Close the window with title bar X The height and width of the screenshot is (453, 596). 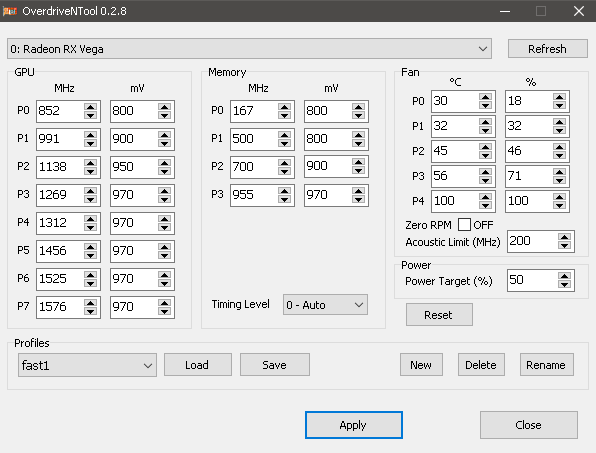[x=579, y=11]
